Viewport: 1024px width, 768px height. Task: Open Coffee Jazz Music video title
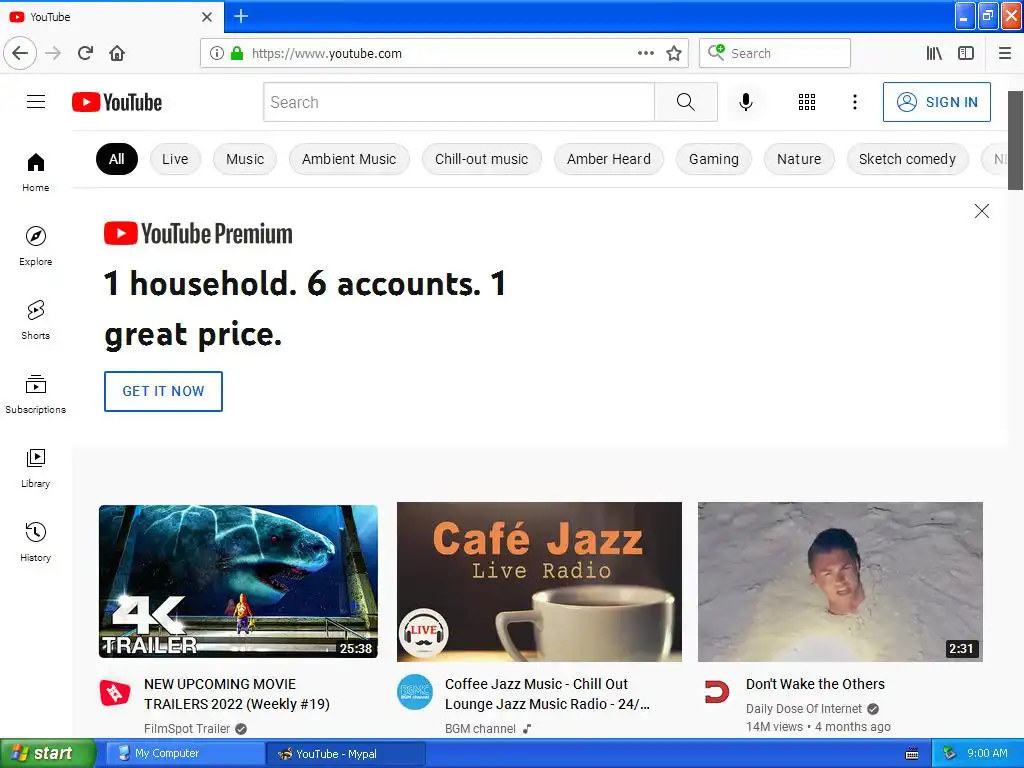click(547, 694)
